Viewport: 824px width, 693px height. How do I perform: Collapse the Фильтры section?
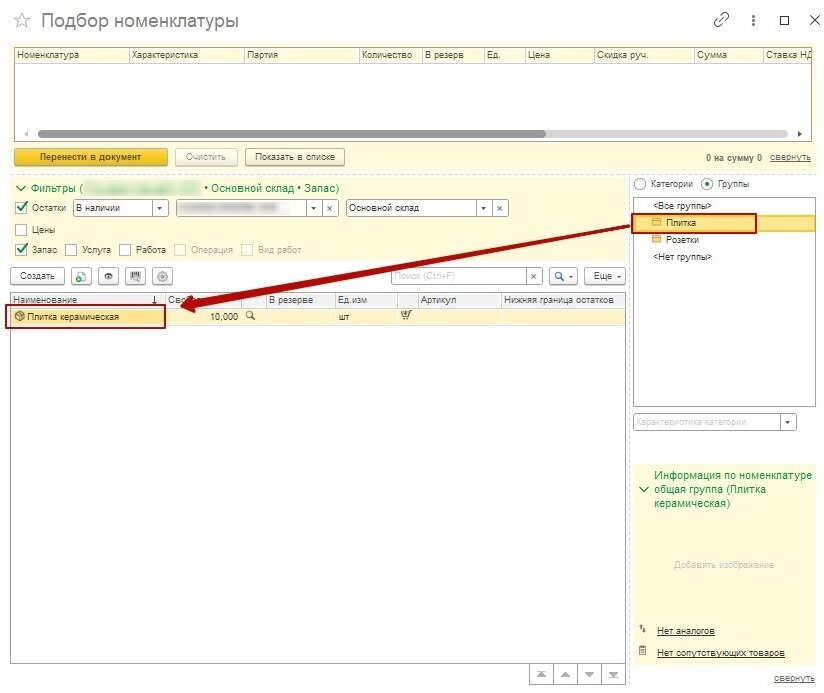(21, 188)
